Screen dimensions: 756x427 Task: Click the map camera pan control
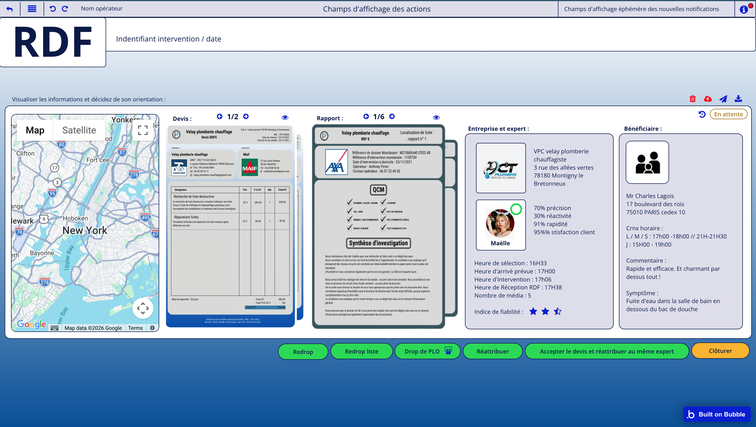(x=143, y=308)
